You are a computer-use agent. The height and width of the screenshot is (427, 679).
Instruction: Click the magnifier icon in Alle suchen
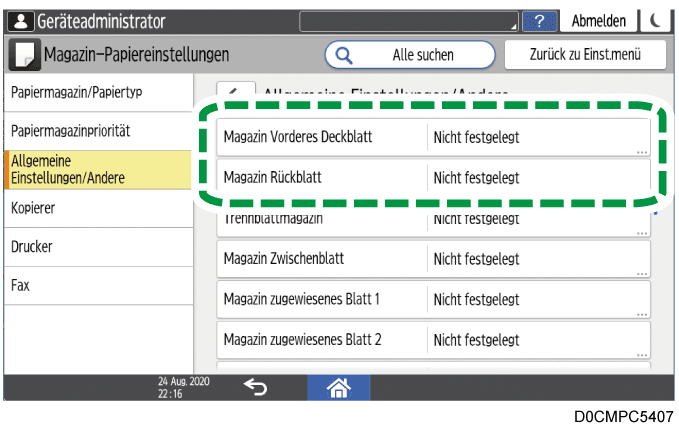tap(344, 54)
